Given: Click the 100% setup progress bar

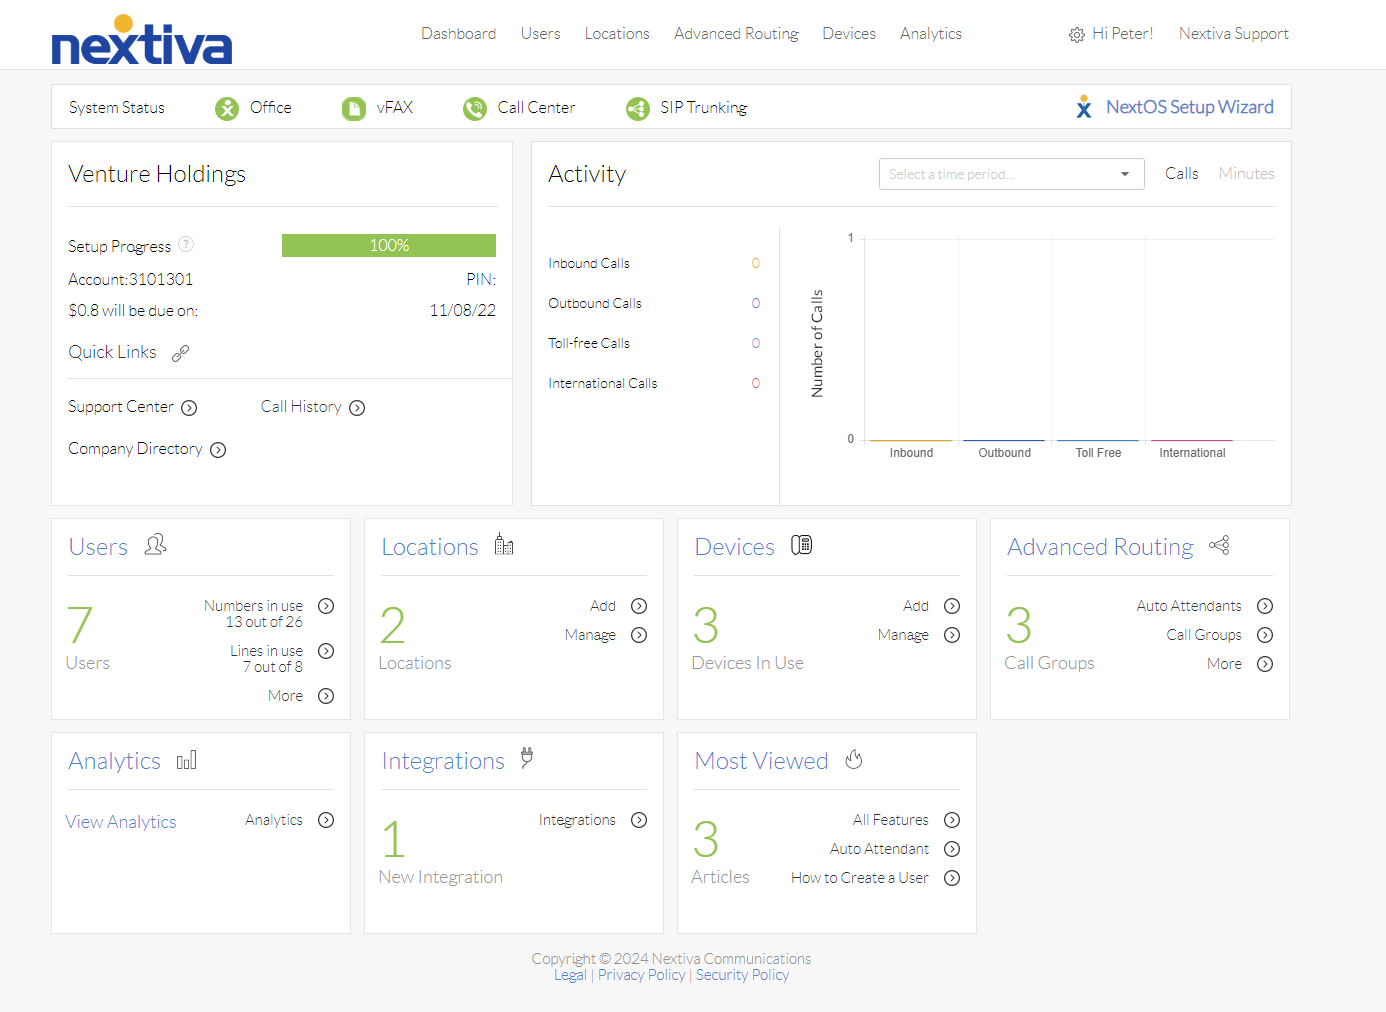Looking at the screenshot, I should pos(389,246).
